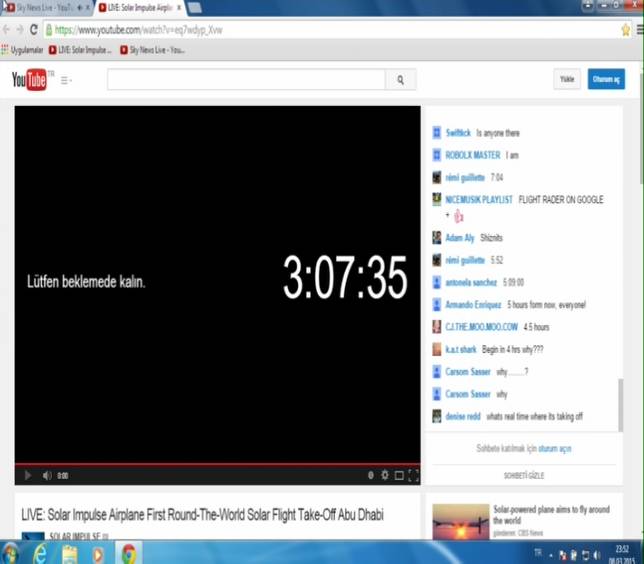This screenshot has height=564, width=644.
Task: Open player settings gear icon
Action: point(384,475)
